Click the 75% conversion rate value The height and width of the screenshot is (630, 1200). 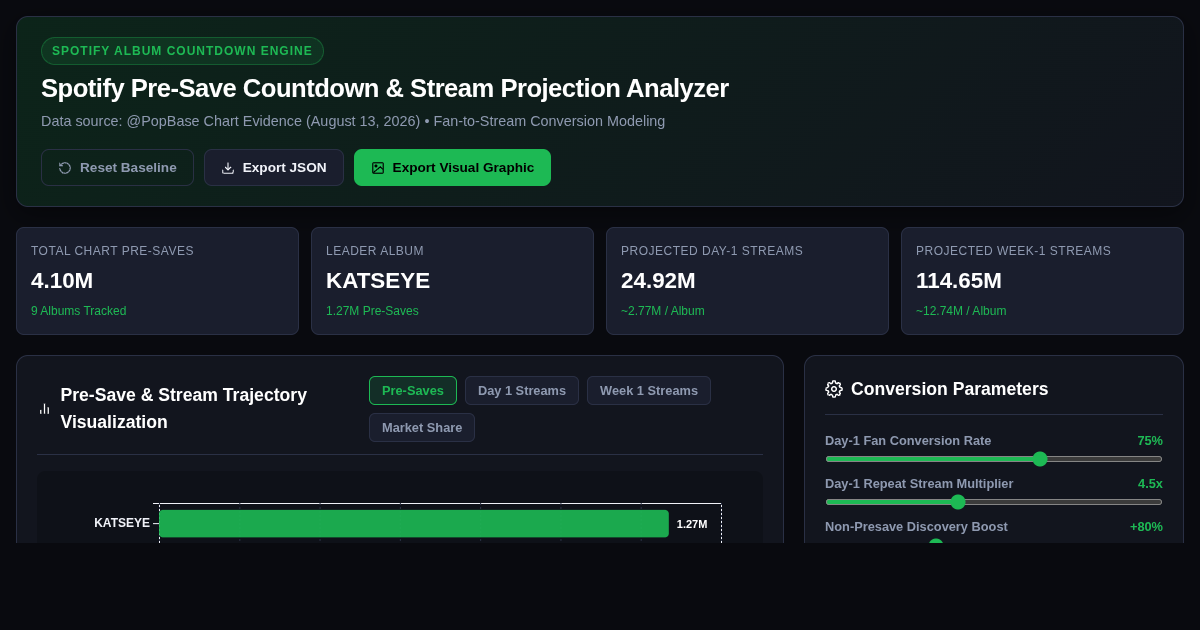(x=1150, y=441)
